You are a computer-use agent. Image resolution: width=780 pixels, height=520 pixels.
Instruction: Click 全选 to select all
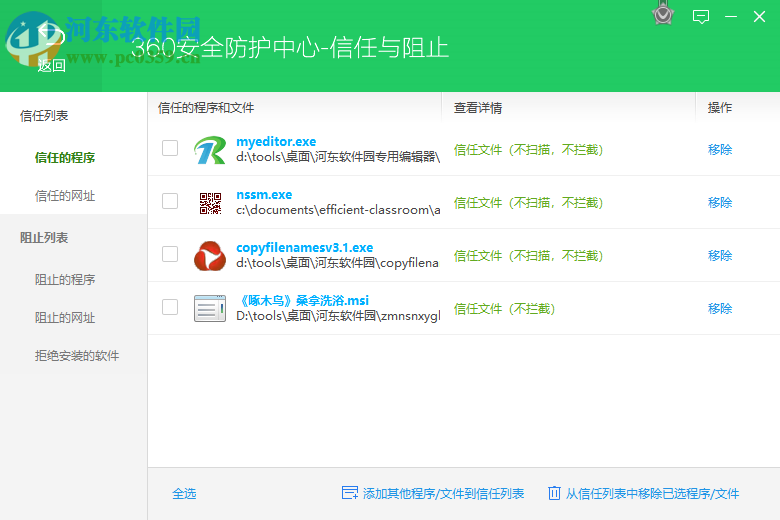[184, 494]
